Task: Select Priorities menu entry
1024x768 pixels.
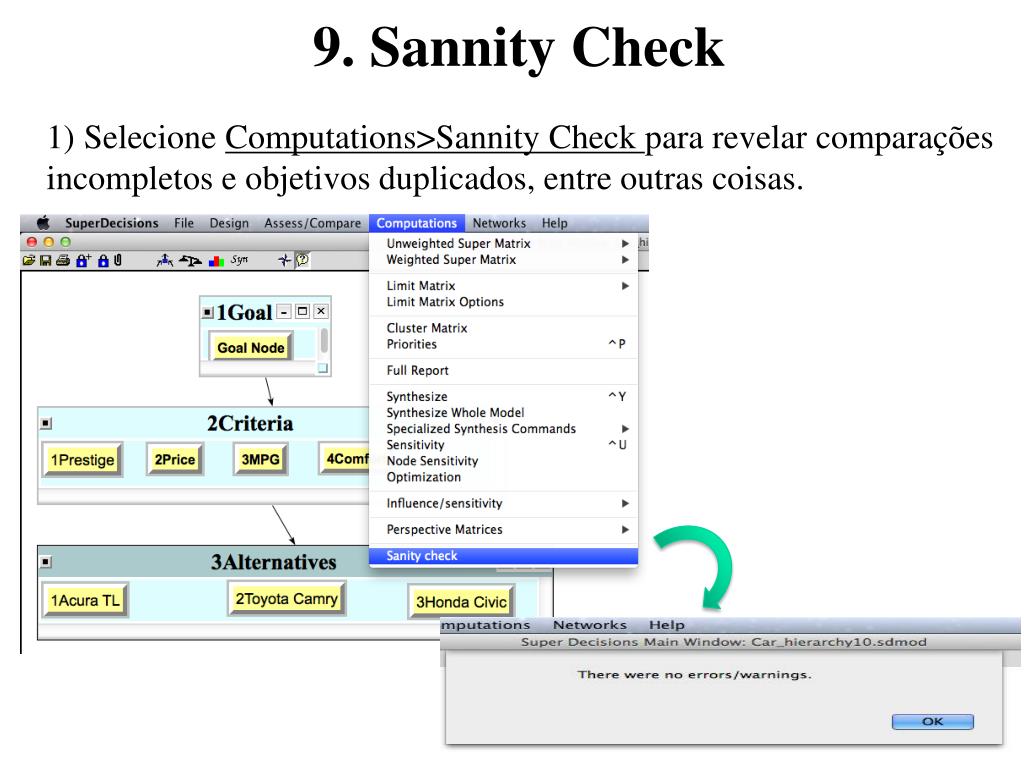Action: point(504,344)
